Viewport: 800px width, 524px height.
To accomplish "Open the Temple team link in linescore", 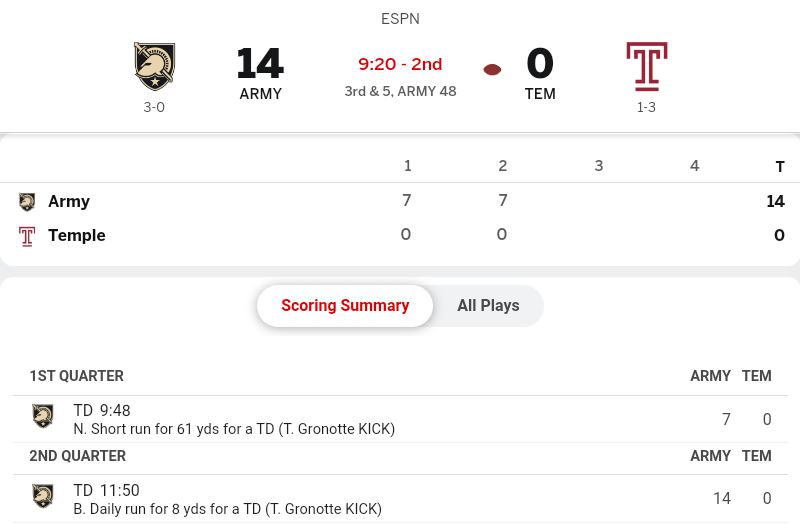I will click(77, 236).
